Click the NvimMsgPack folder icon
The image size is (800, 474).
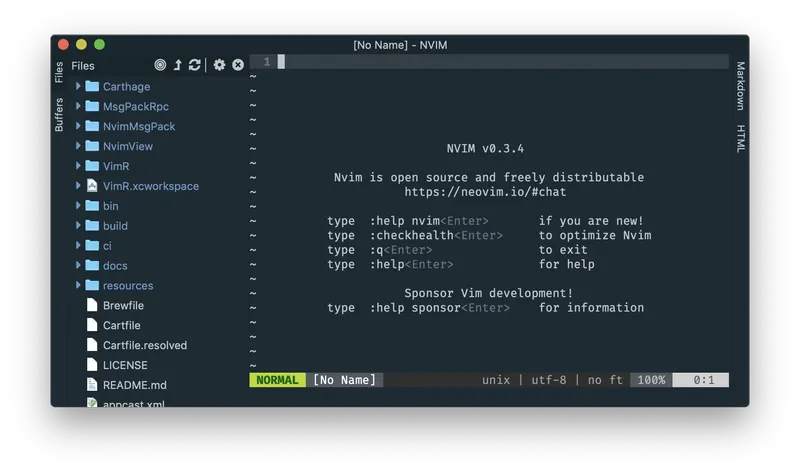92,126
